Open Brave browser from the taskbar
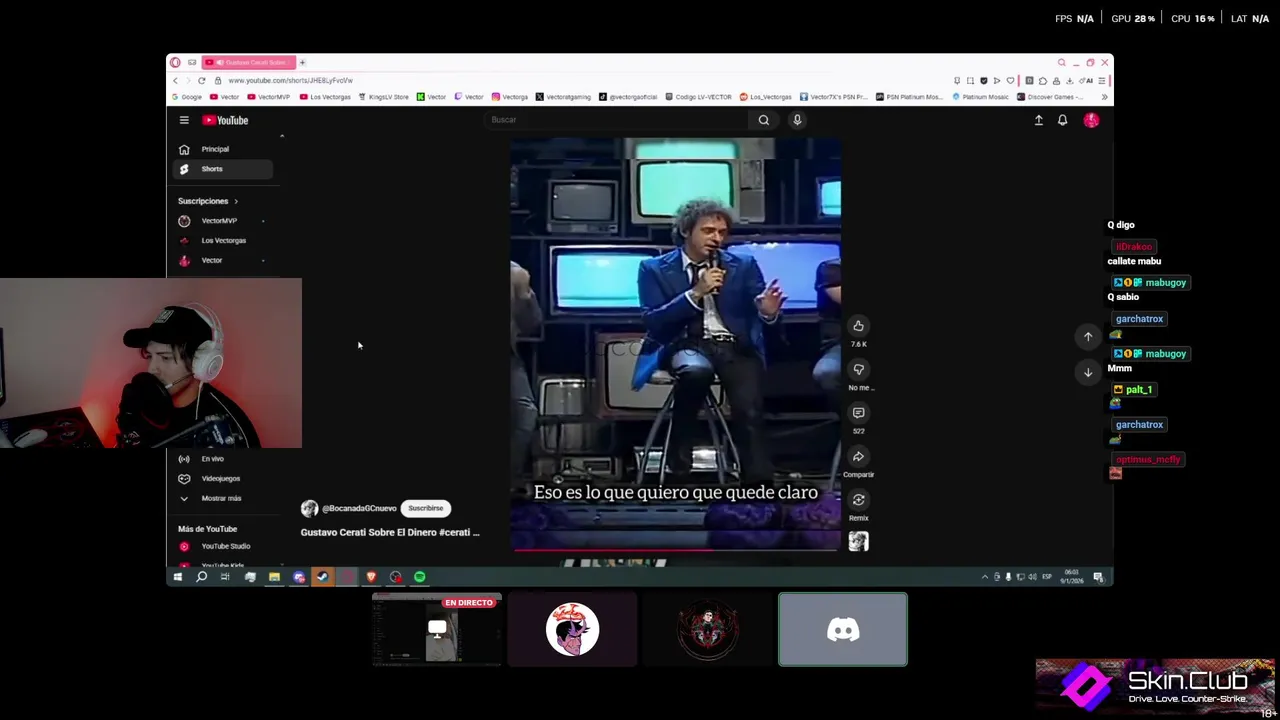 [x=371, y=577]
